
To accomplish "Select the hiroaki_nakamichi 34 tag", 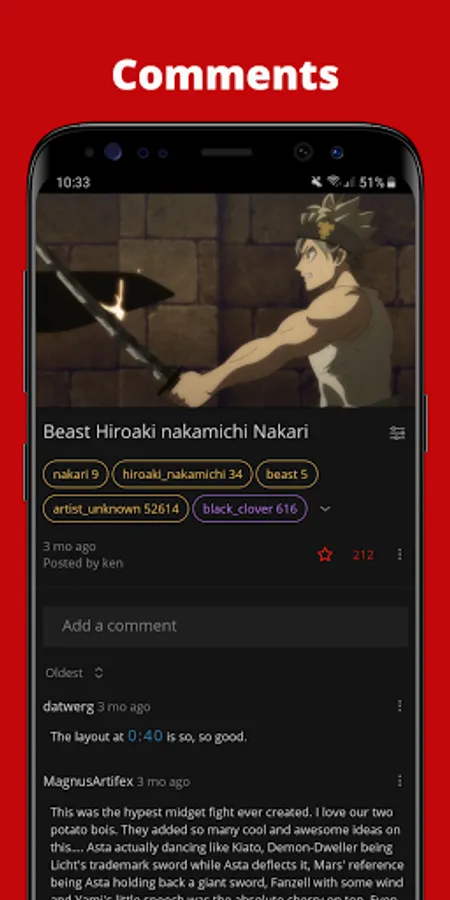I will (183, 474).
